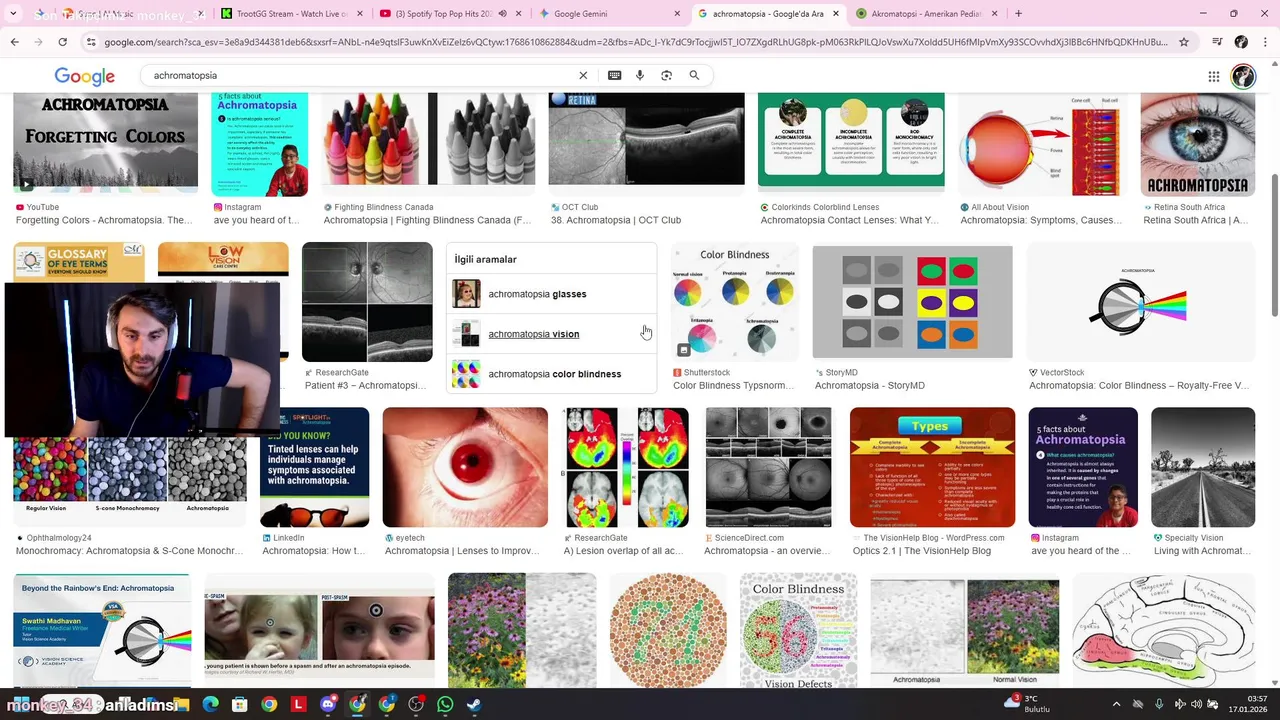Open the Google apps grid
Image resolution: width=1280 pixels, height=720 pixels.
(1213, 76)
